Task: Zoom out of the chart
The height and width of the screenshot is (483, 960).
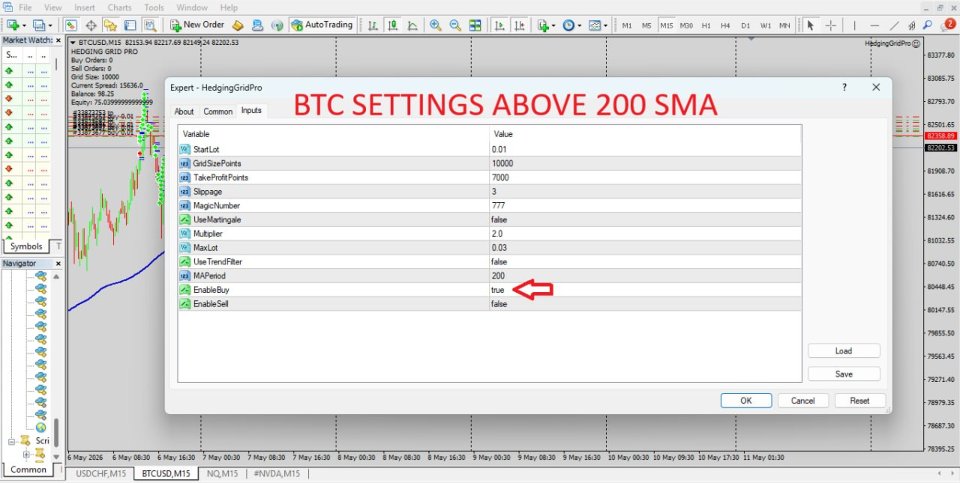Action: (x=455, y=25)
